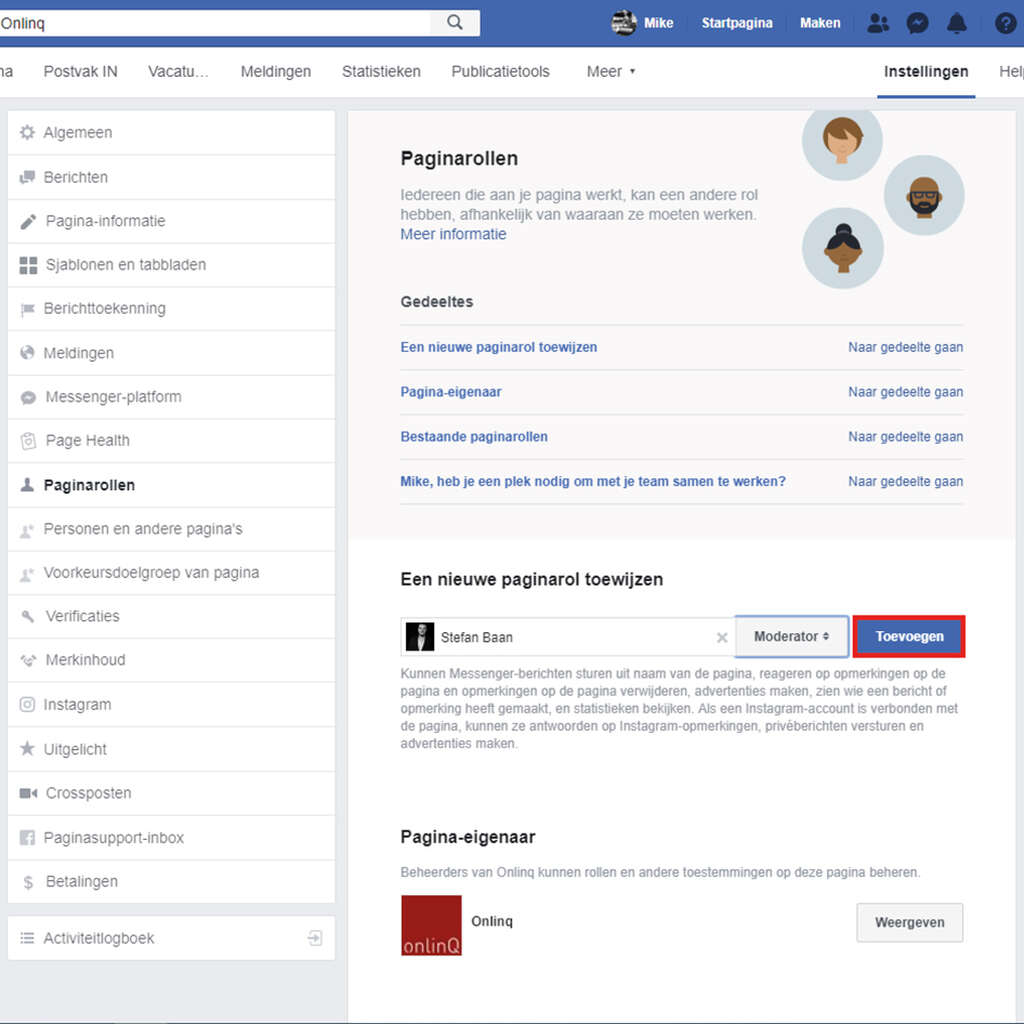1024x1024 pixels.
Task: Open the Messenger icon in top bar
Action: tap(917, 23)
